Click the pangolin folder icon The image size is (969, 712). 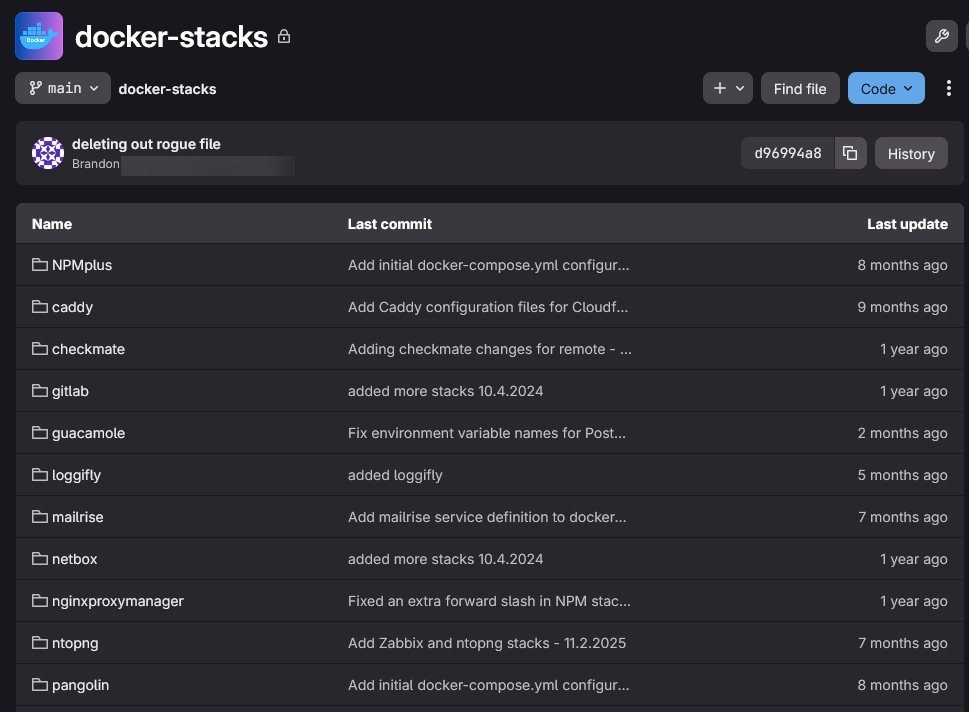40,685
